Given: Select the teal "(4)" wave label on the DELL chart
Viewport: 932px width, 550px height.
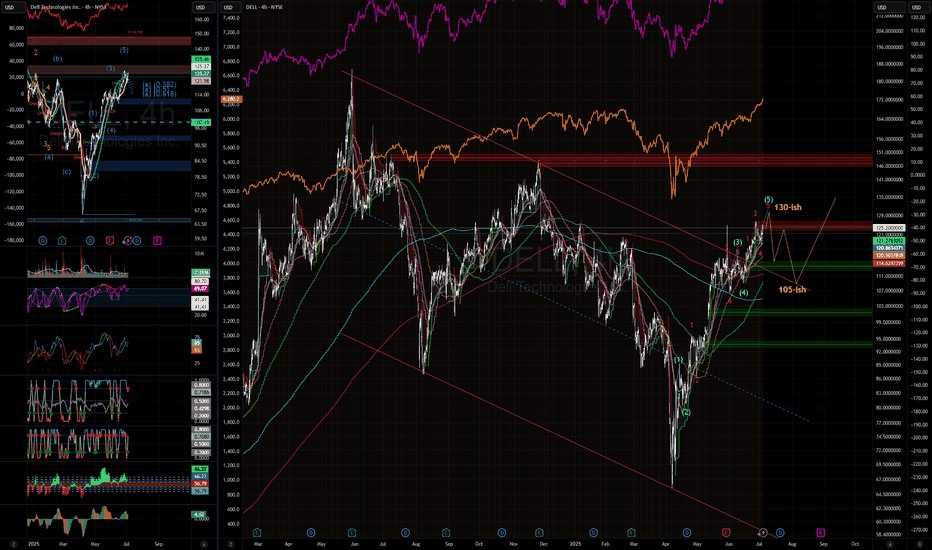Looking at the screenshot, I should (x=744, y=293).
